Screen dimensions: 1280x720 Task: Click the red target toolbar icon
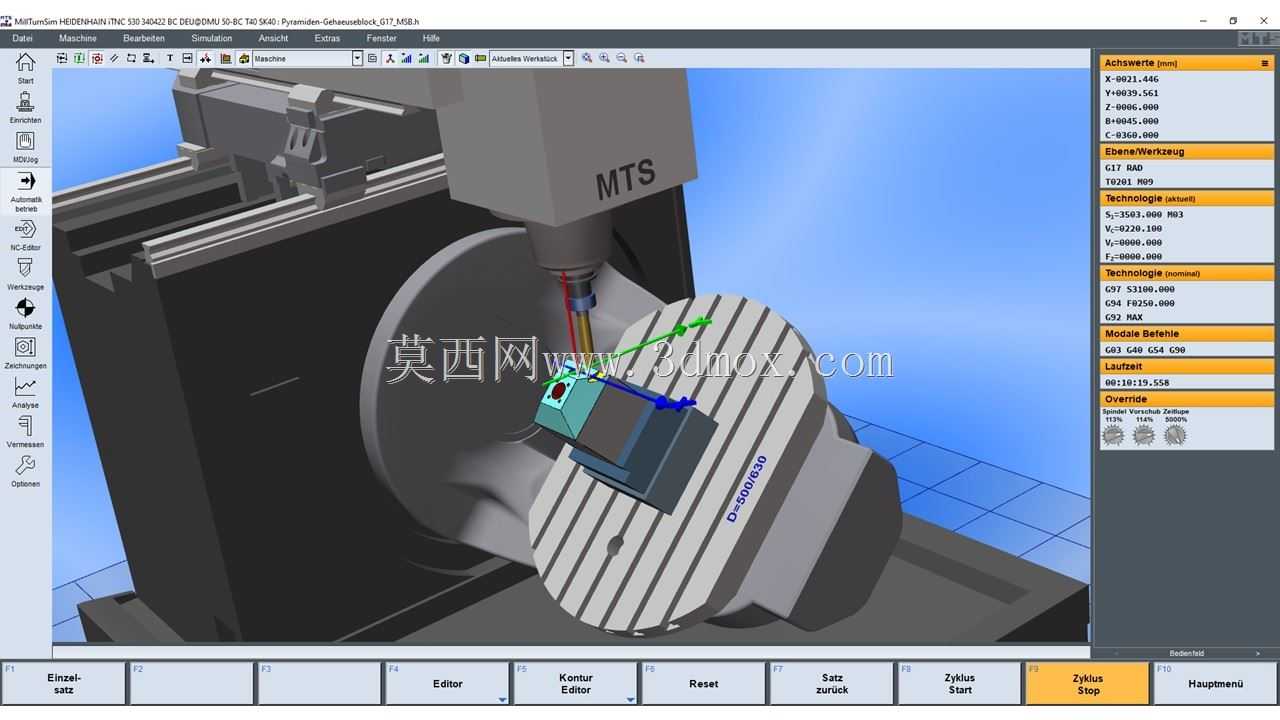point(97,58)
